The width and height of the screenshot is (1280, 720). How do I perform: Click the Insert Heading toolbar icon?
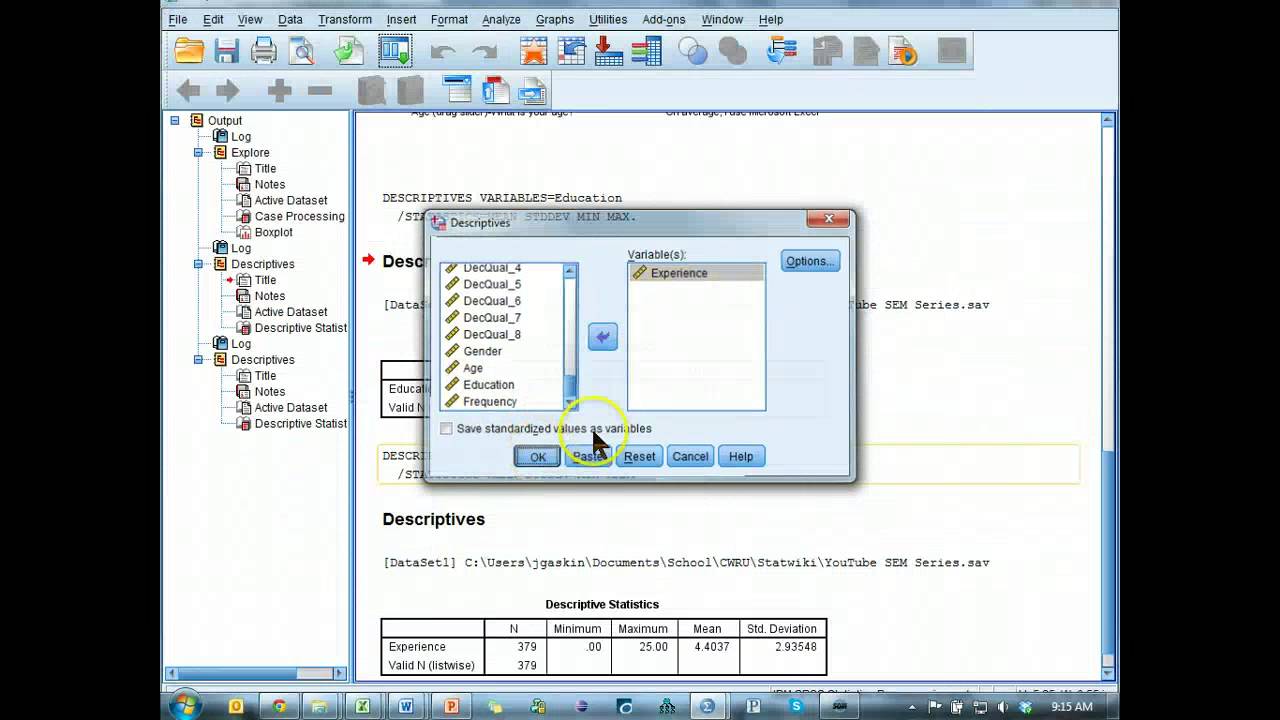click(x=457, y=90)
